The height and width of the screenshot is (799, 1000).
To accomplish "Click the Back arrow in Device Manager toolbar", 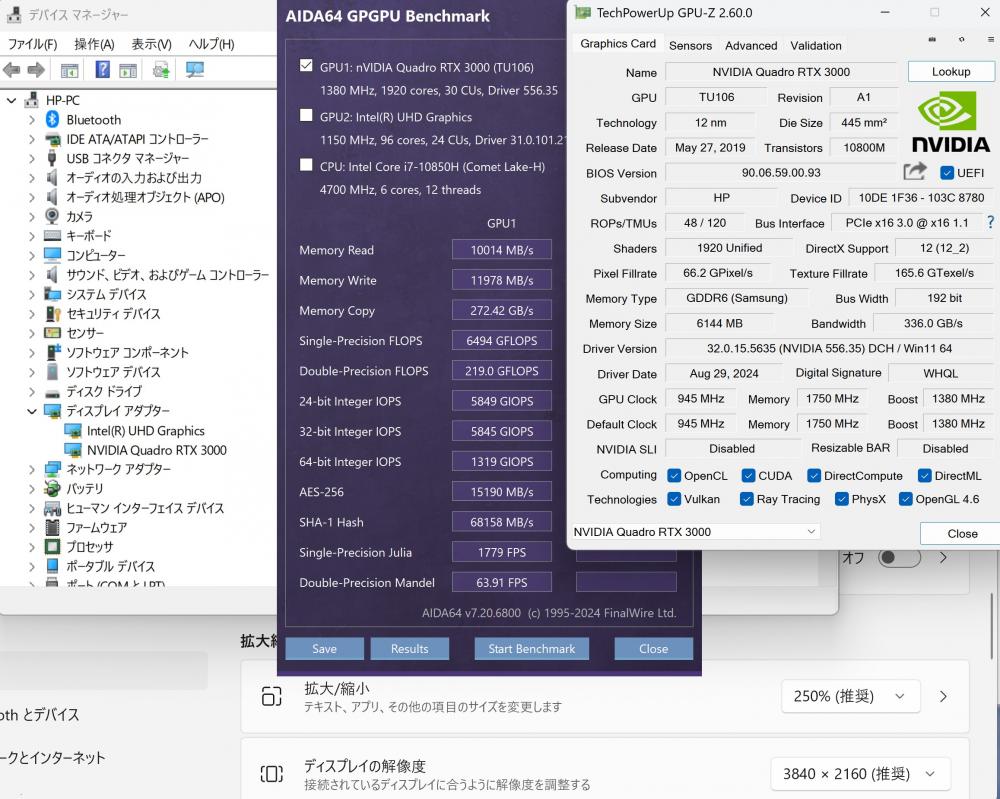I will click(x=11, y=70).
